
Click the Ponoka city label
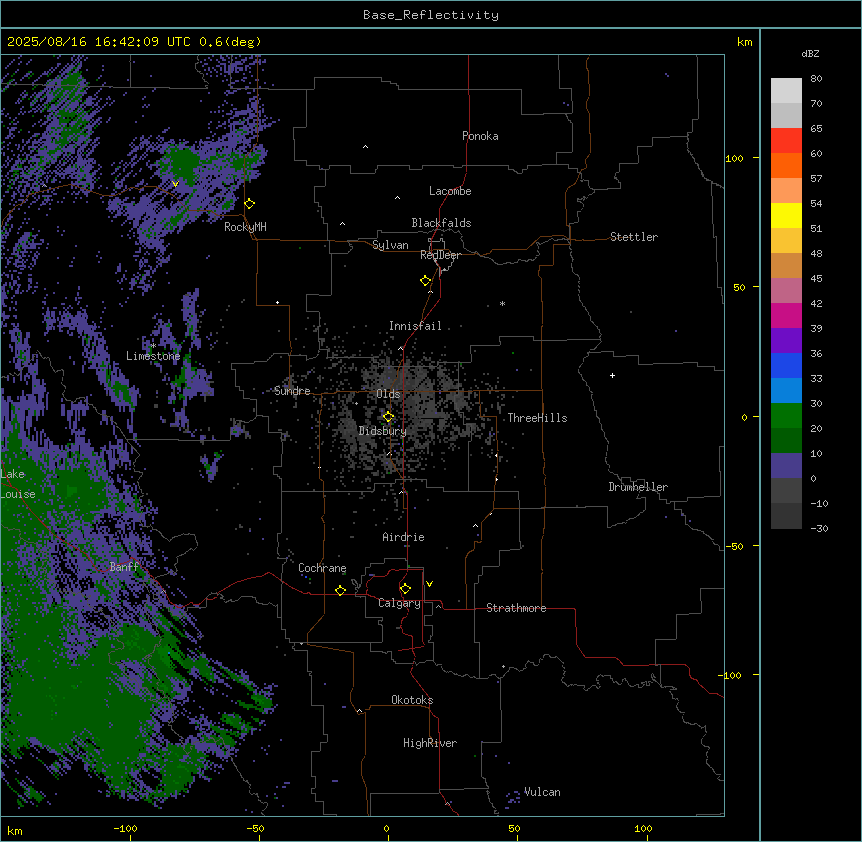point(480,136)
